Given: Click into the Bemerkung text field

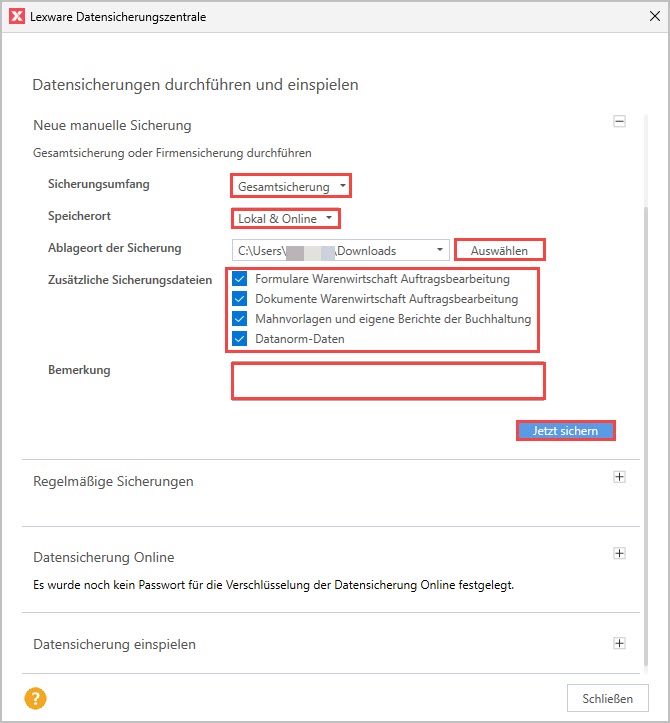Looking at the screenshot, I should pyautogui.click(x=388, y=381).
